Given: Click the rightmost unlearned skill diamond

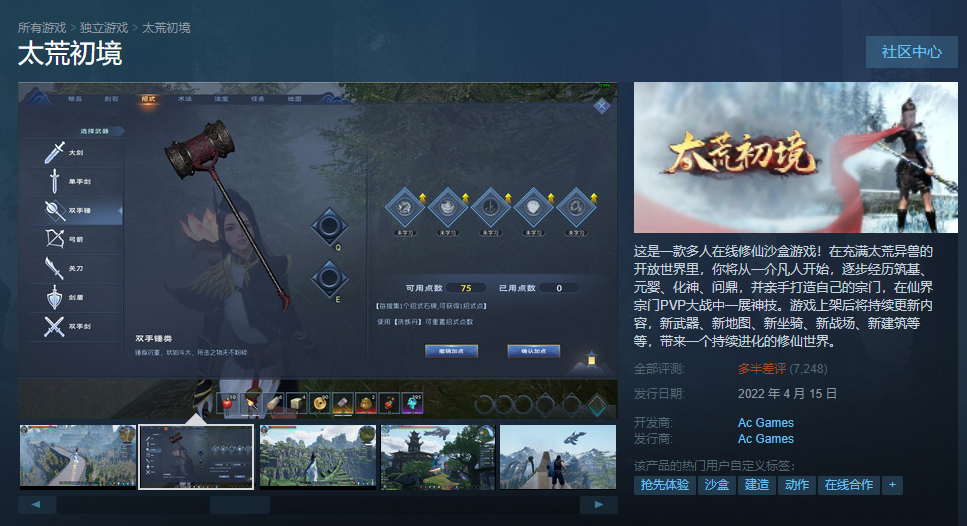Looking at the screenshot, I should pyautogui.click(x=576, y=207).
